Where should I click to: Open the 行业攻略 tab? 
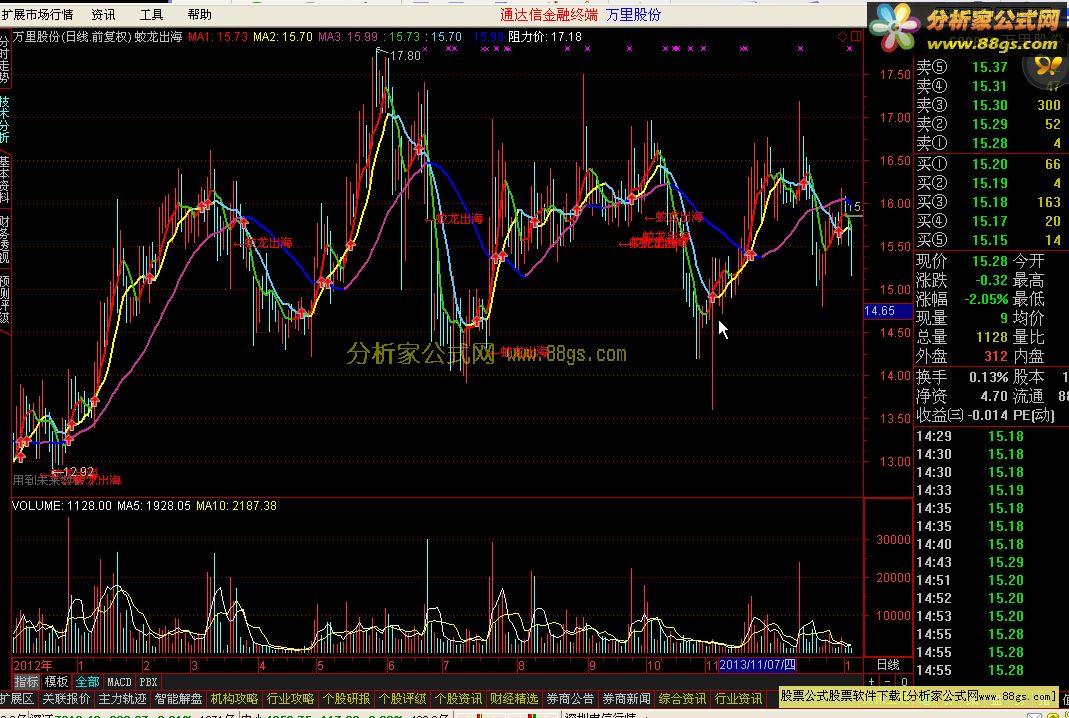[x=290, y=698]
